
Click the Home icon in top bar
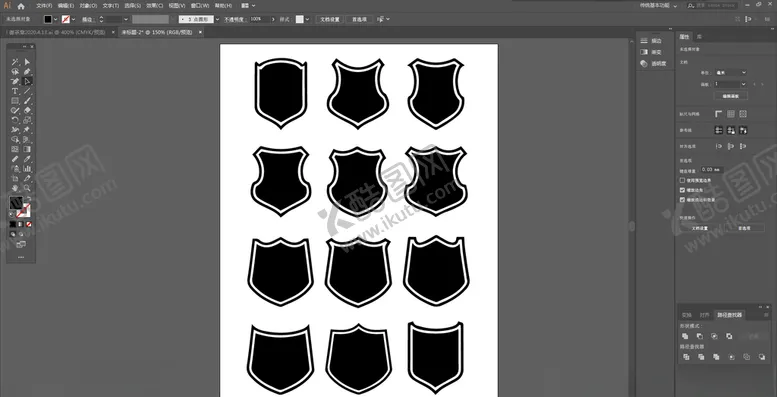pos(21,6)
